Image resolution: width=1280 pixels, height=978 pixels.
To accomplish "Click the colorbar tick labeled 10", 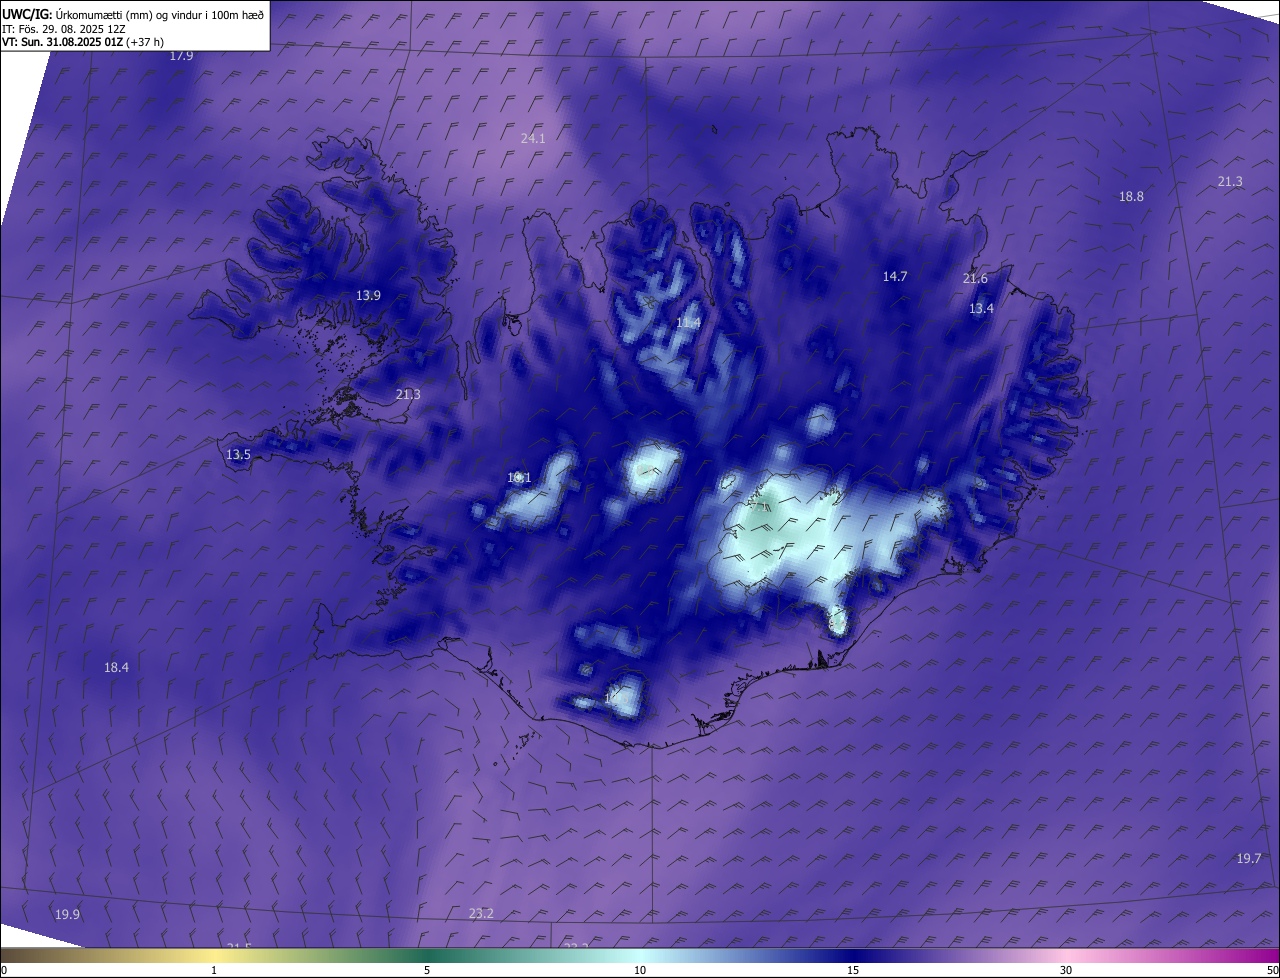I will coord(640,971).
